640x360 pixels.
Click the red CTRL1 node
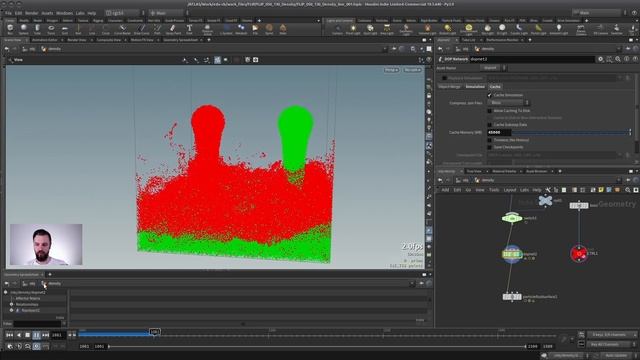point(579,253)
